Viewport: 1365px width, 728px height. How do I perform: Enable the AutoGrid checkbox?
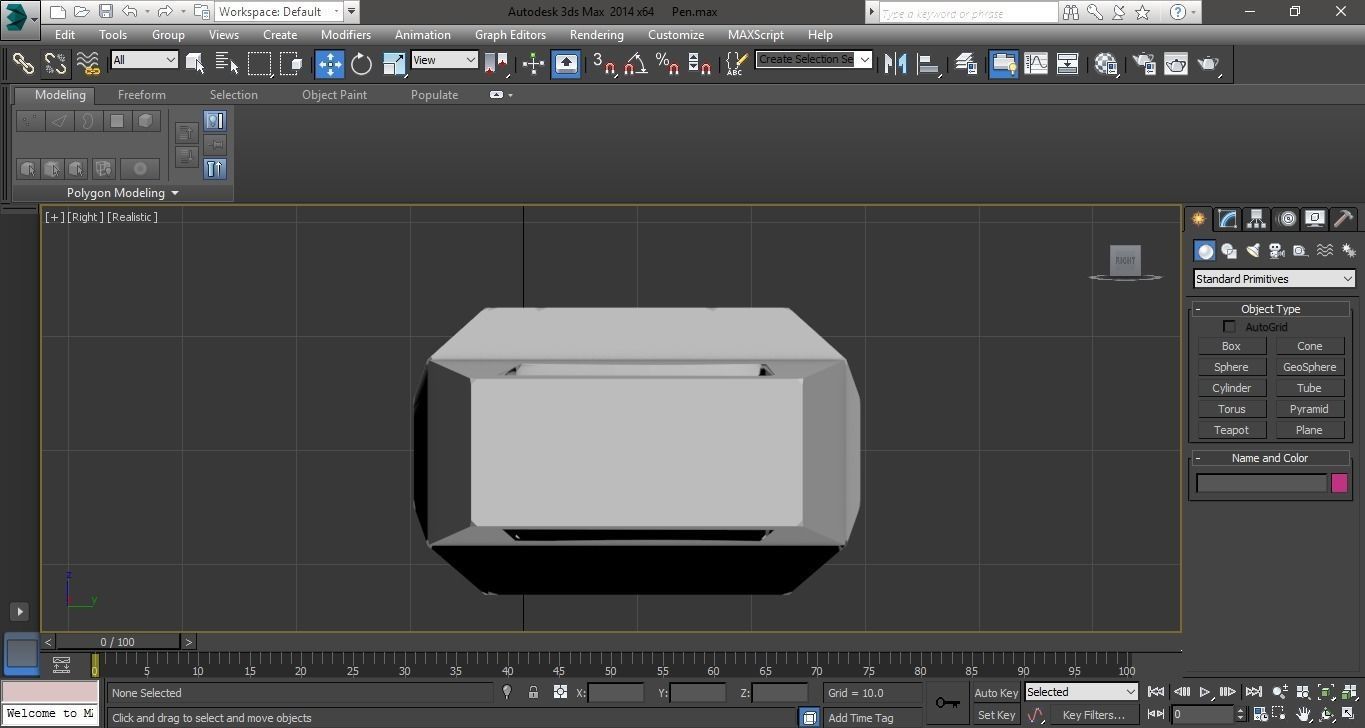[1229, 327]
